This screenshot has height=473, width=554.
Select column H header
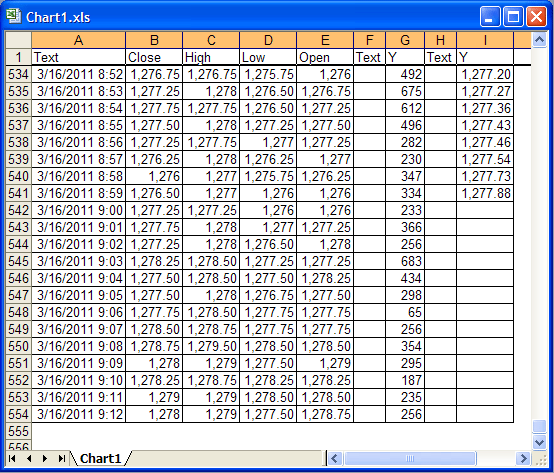tap(441, 40)
